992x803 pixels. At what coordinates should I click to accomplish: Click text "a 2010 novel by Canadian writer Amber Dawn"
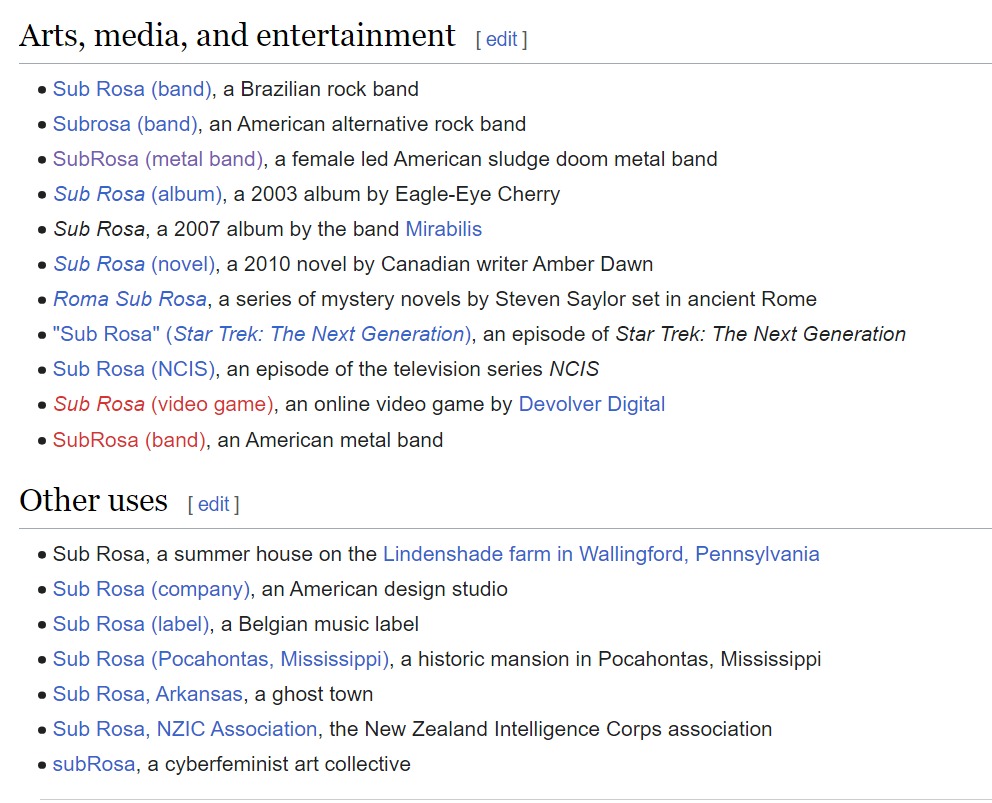440,264
